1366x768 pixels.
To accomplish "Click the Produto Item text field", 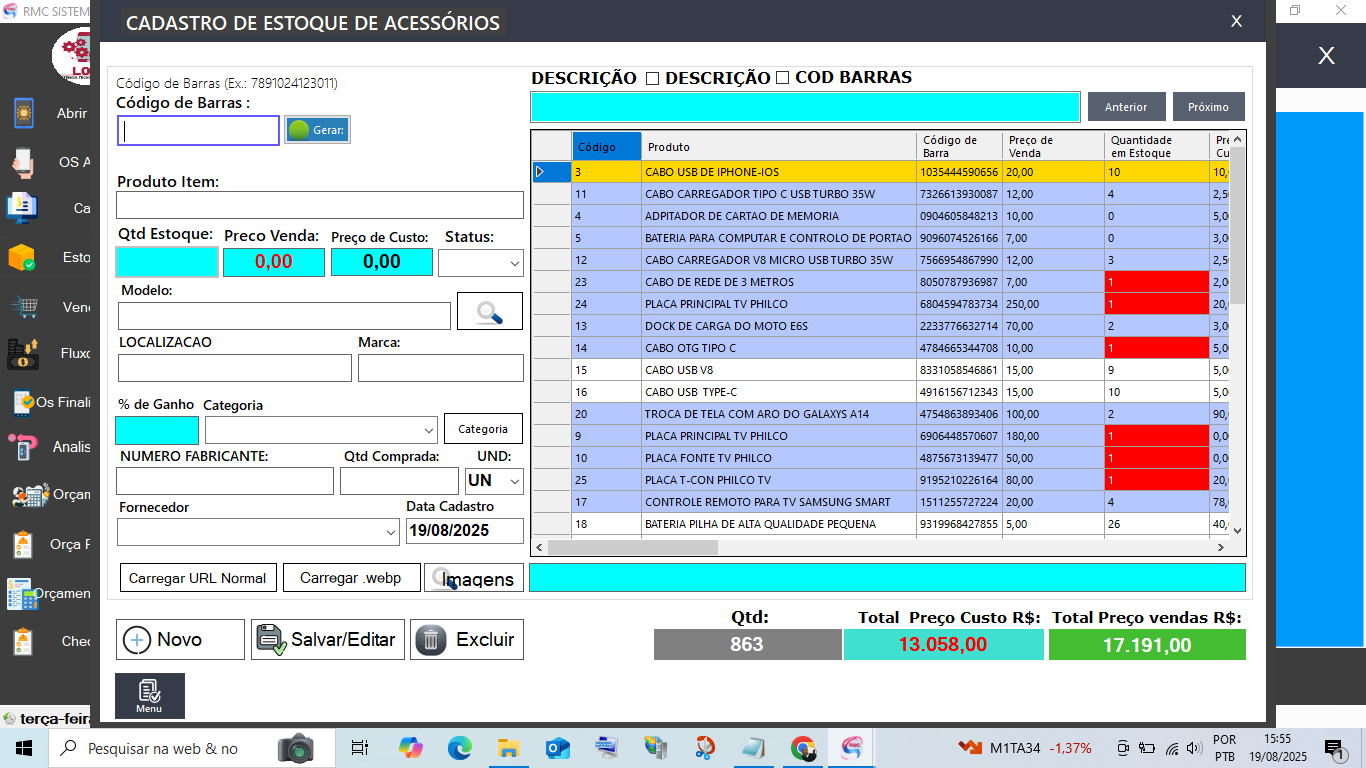I will 320,205.
